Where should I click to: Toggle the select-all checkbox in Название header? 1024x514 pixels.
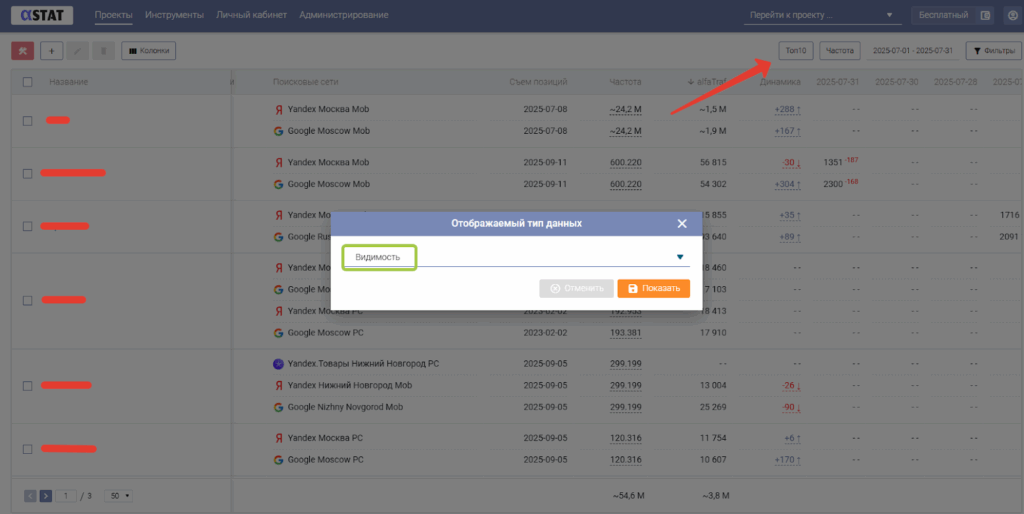pyautogui.click(x=28, y=82)
